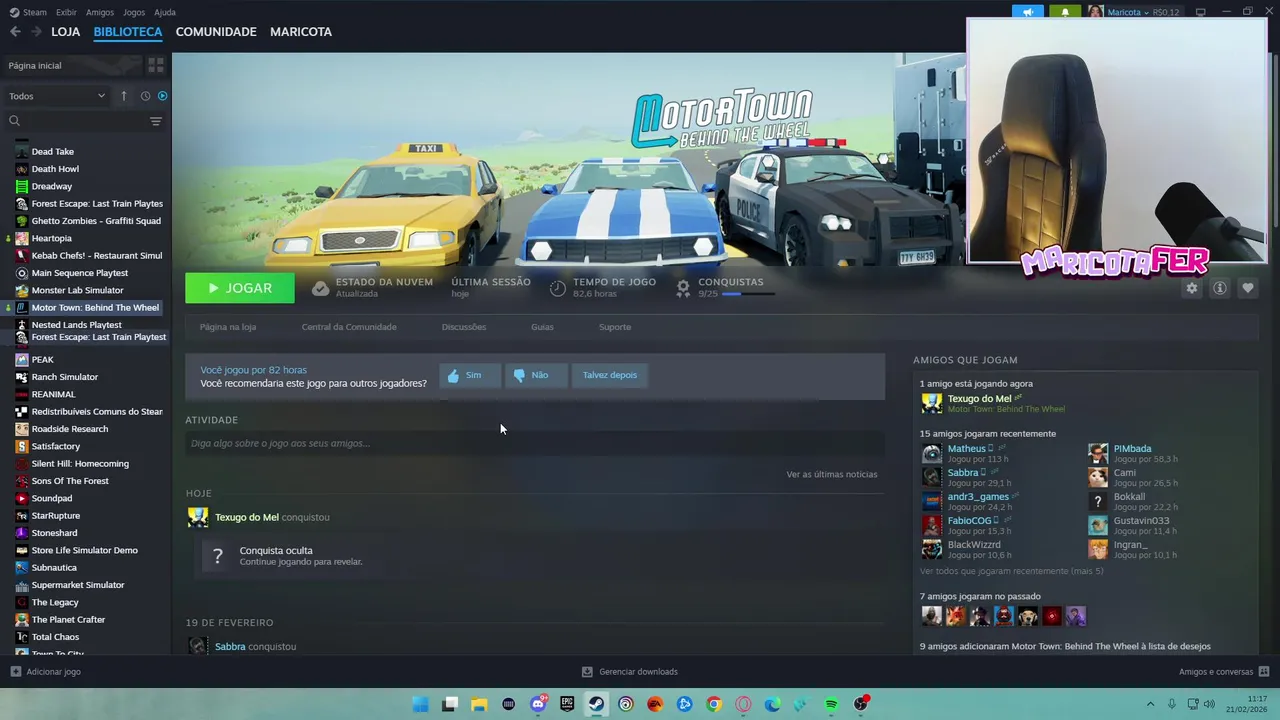Open Discord from the Windows taskbar
Image resolution: width=1280 pixels, height=720 pixels.
tap(538, 704)
